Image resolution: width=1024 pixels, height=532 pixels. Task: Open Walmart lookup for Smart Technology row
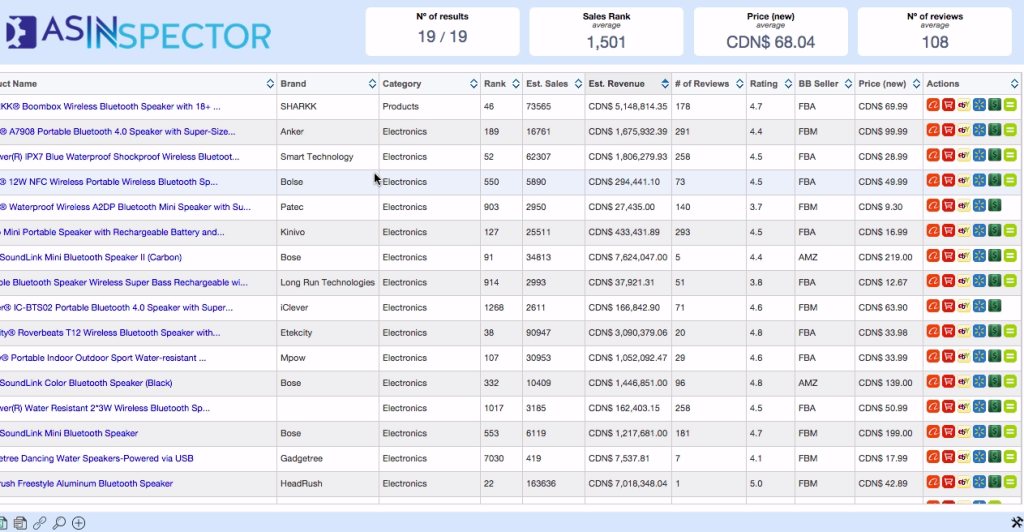(979, 155)
